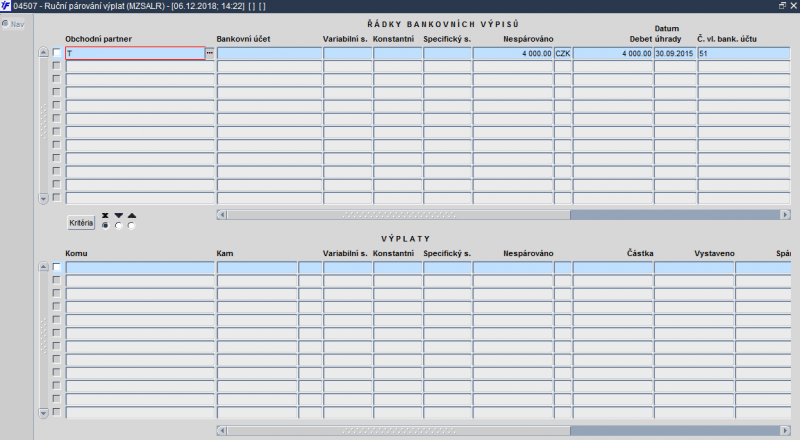The image size is (800, 440).
Task: Click right arrow of bank statements horizontal scrollbar
Action: [x=786, y=215]
